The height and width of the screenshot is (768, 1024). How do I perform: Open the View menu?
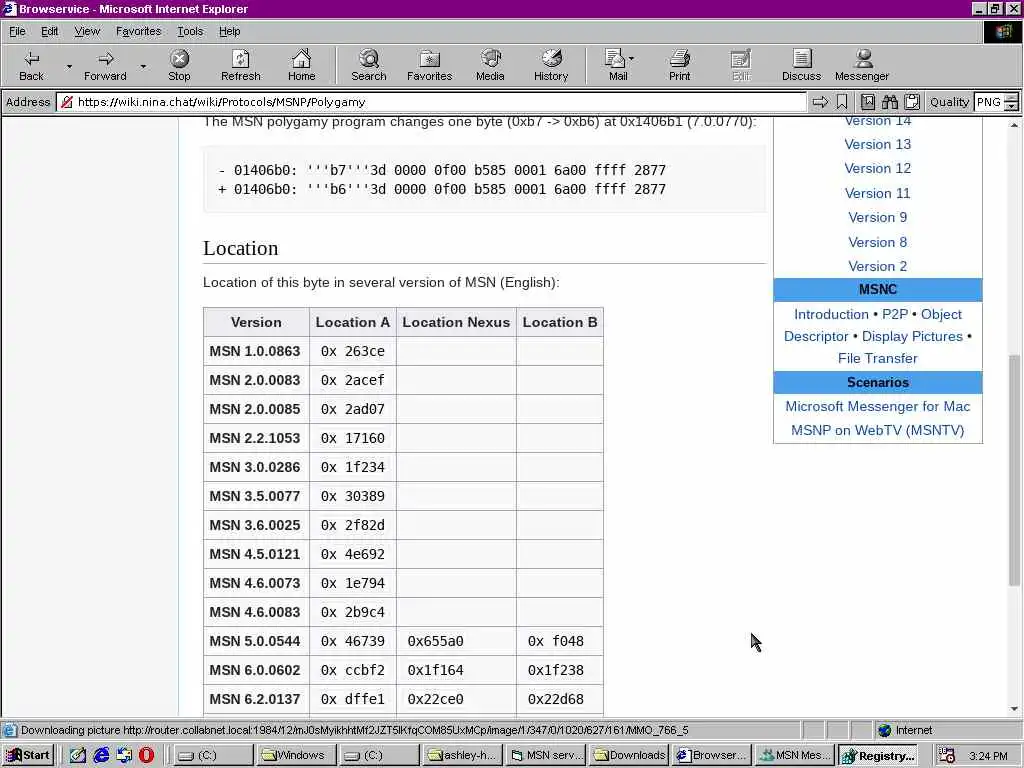point(87,31)
